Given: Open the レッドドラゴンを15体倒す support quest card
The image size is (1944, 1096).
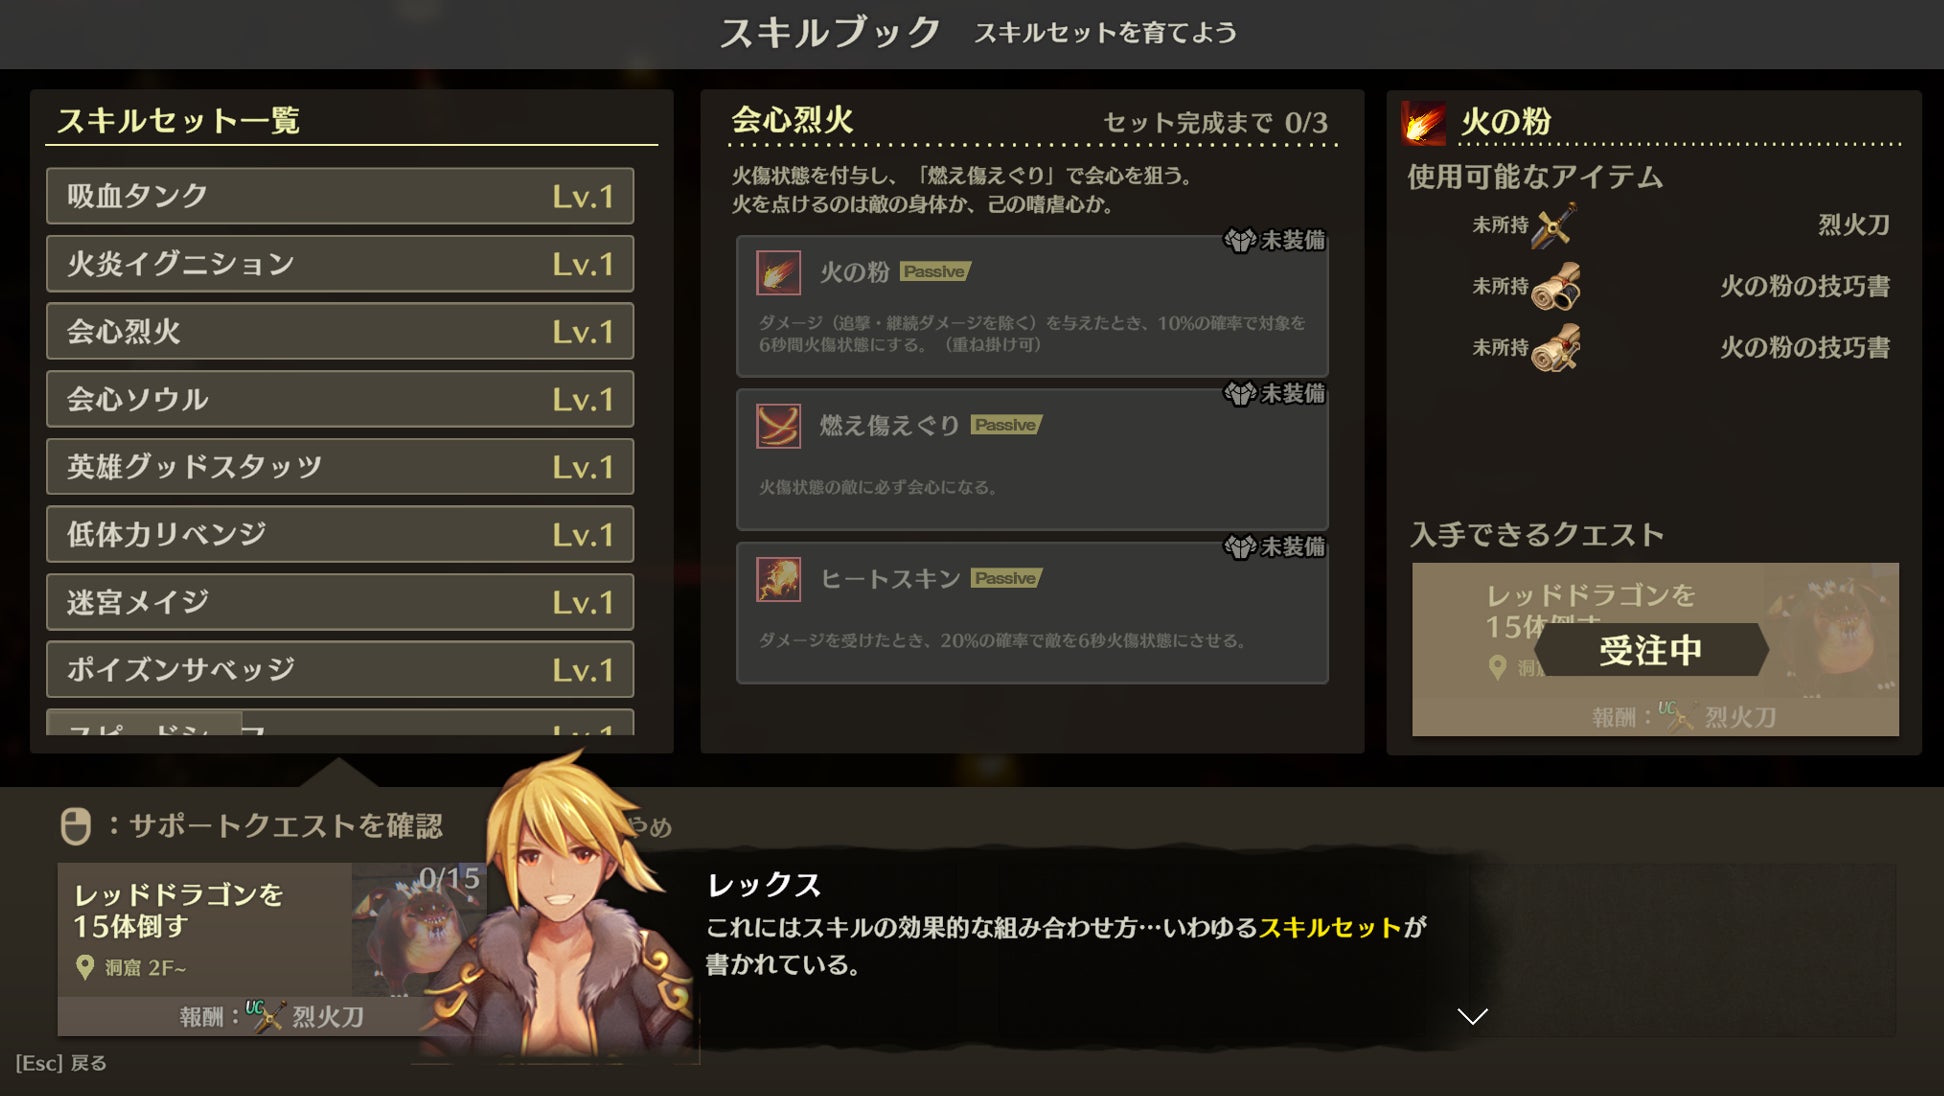Looking at the screenshot, I should point(272,949).
